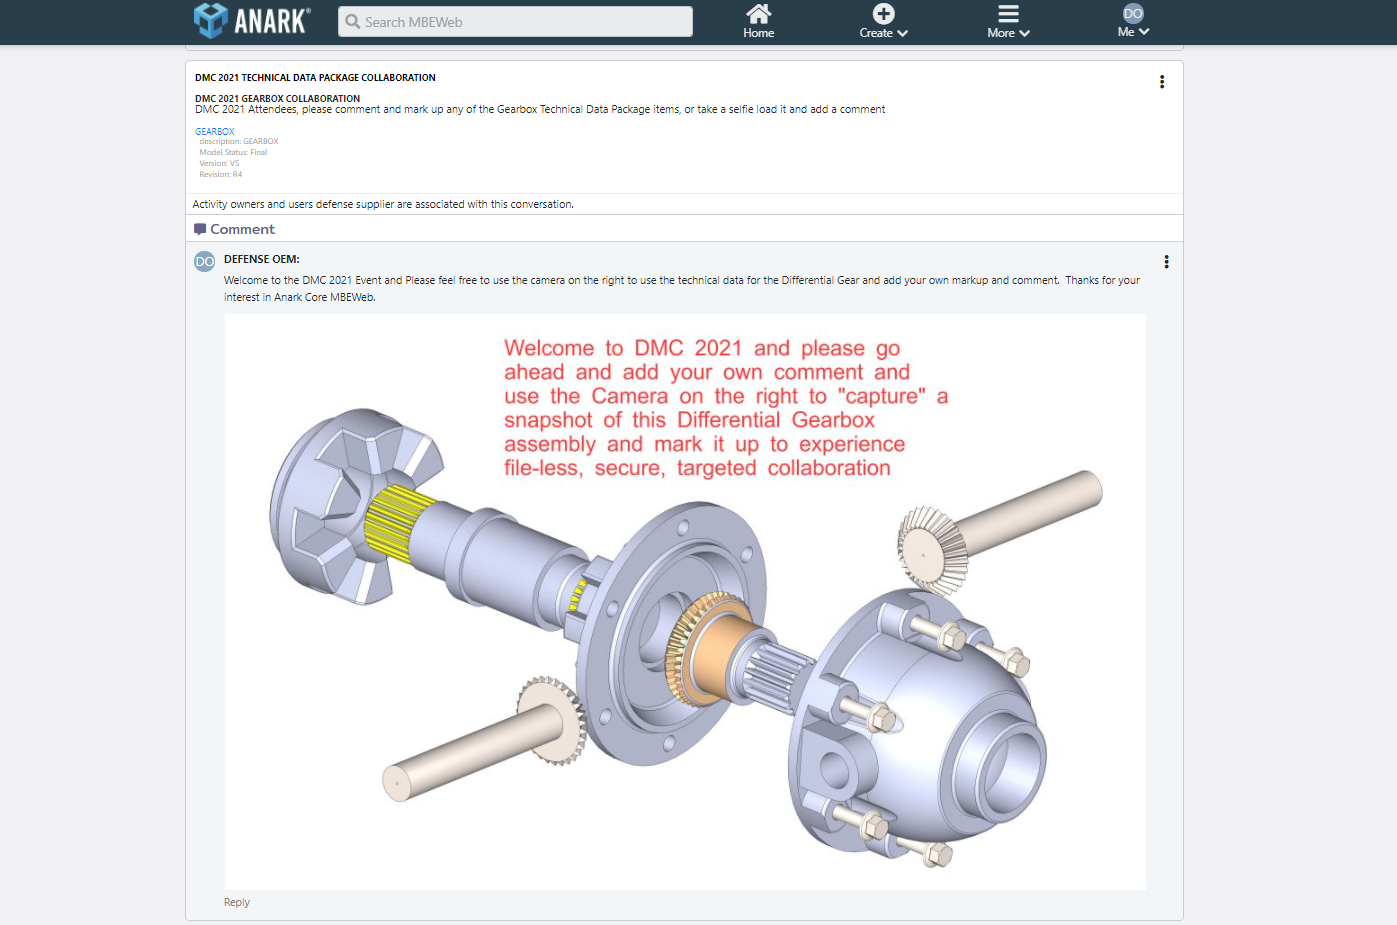Screen dimensions: 1397x925
Task: Open the GEARBOX model link
Action: point(215,131)
